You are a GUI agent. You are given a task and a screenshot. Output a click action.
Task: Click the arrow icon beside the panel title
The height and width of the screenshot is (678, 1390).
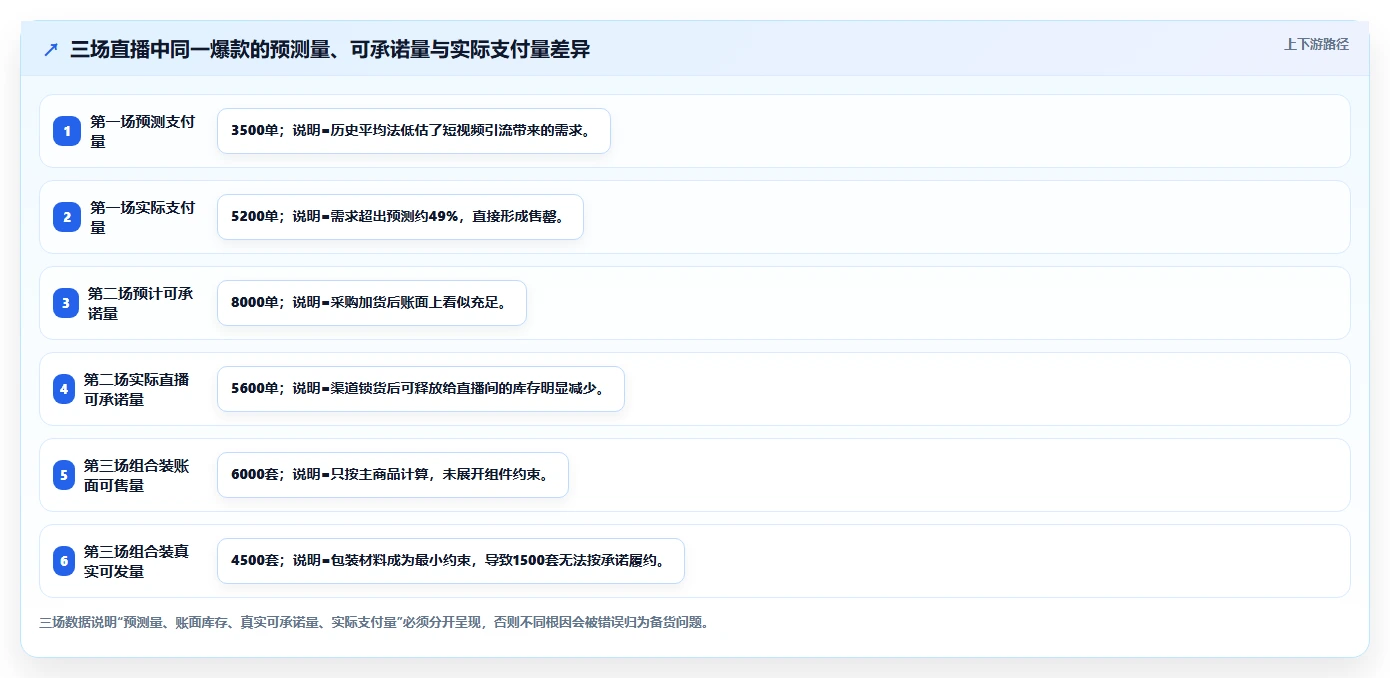(51, 49)
